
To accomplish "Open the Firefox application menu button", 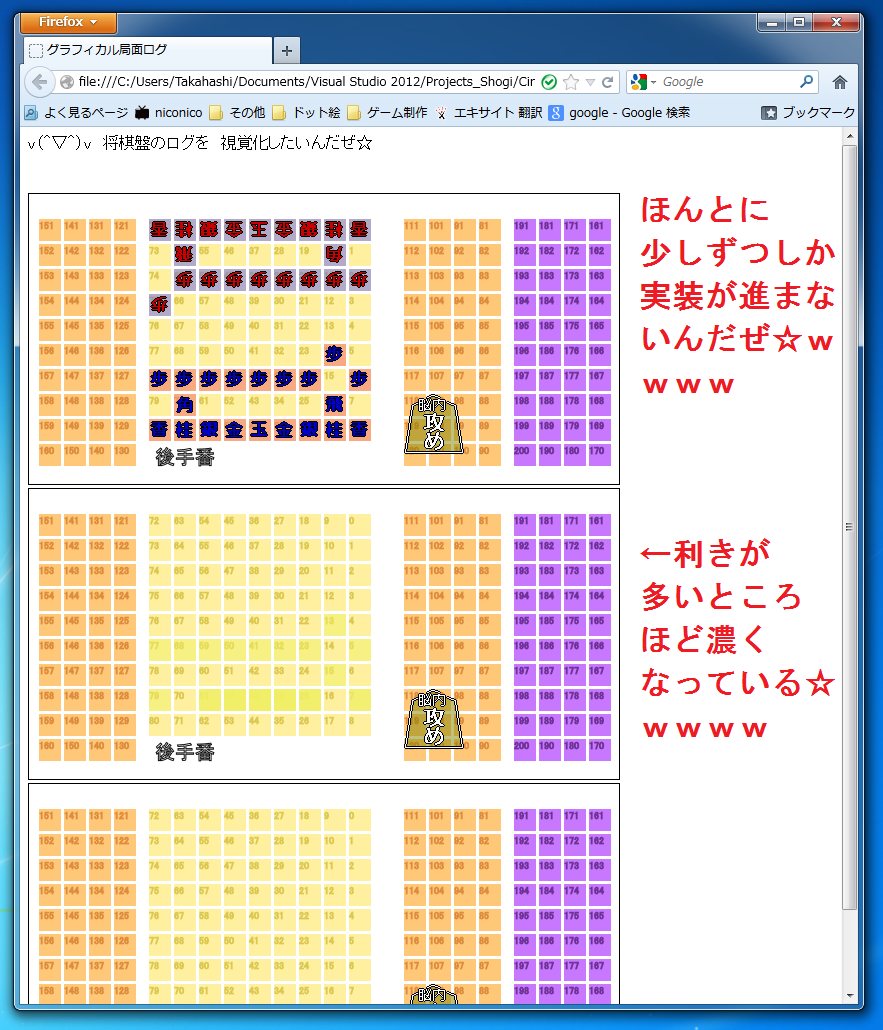I will (68, 22).
